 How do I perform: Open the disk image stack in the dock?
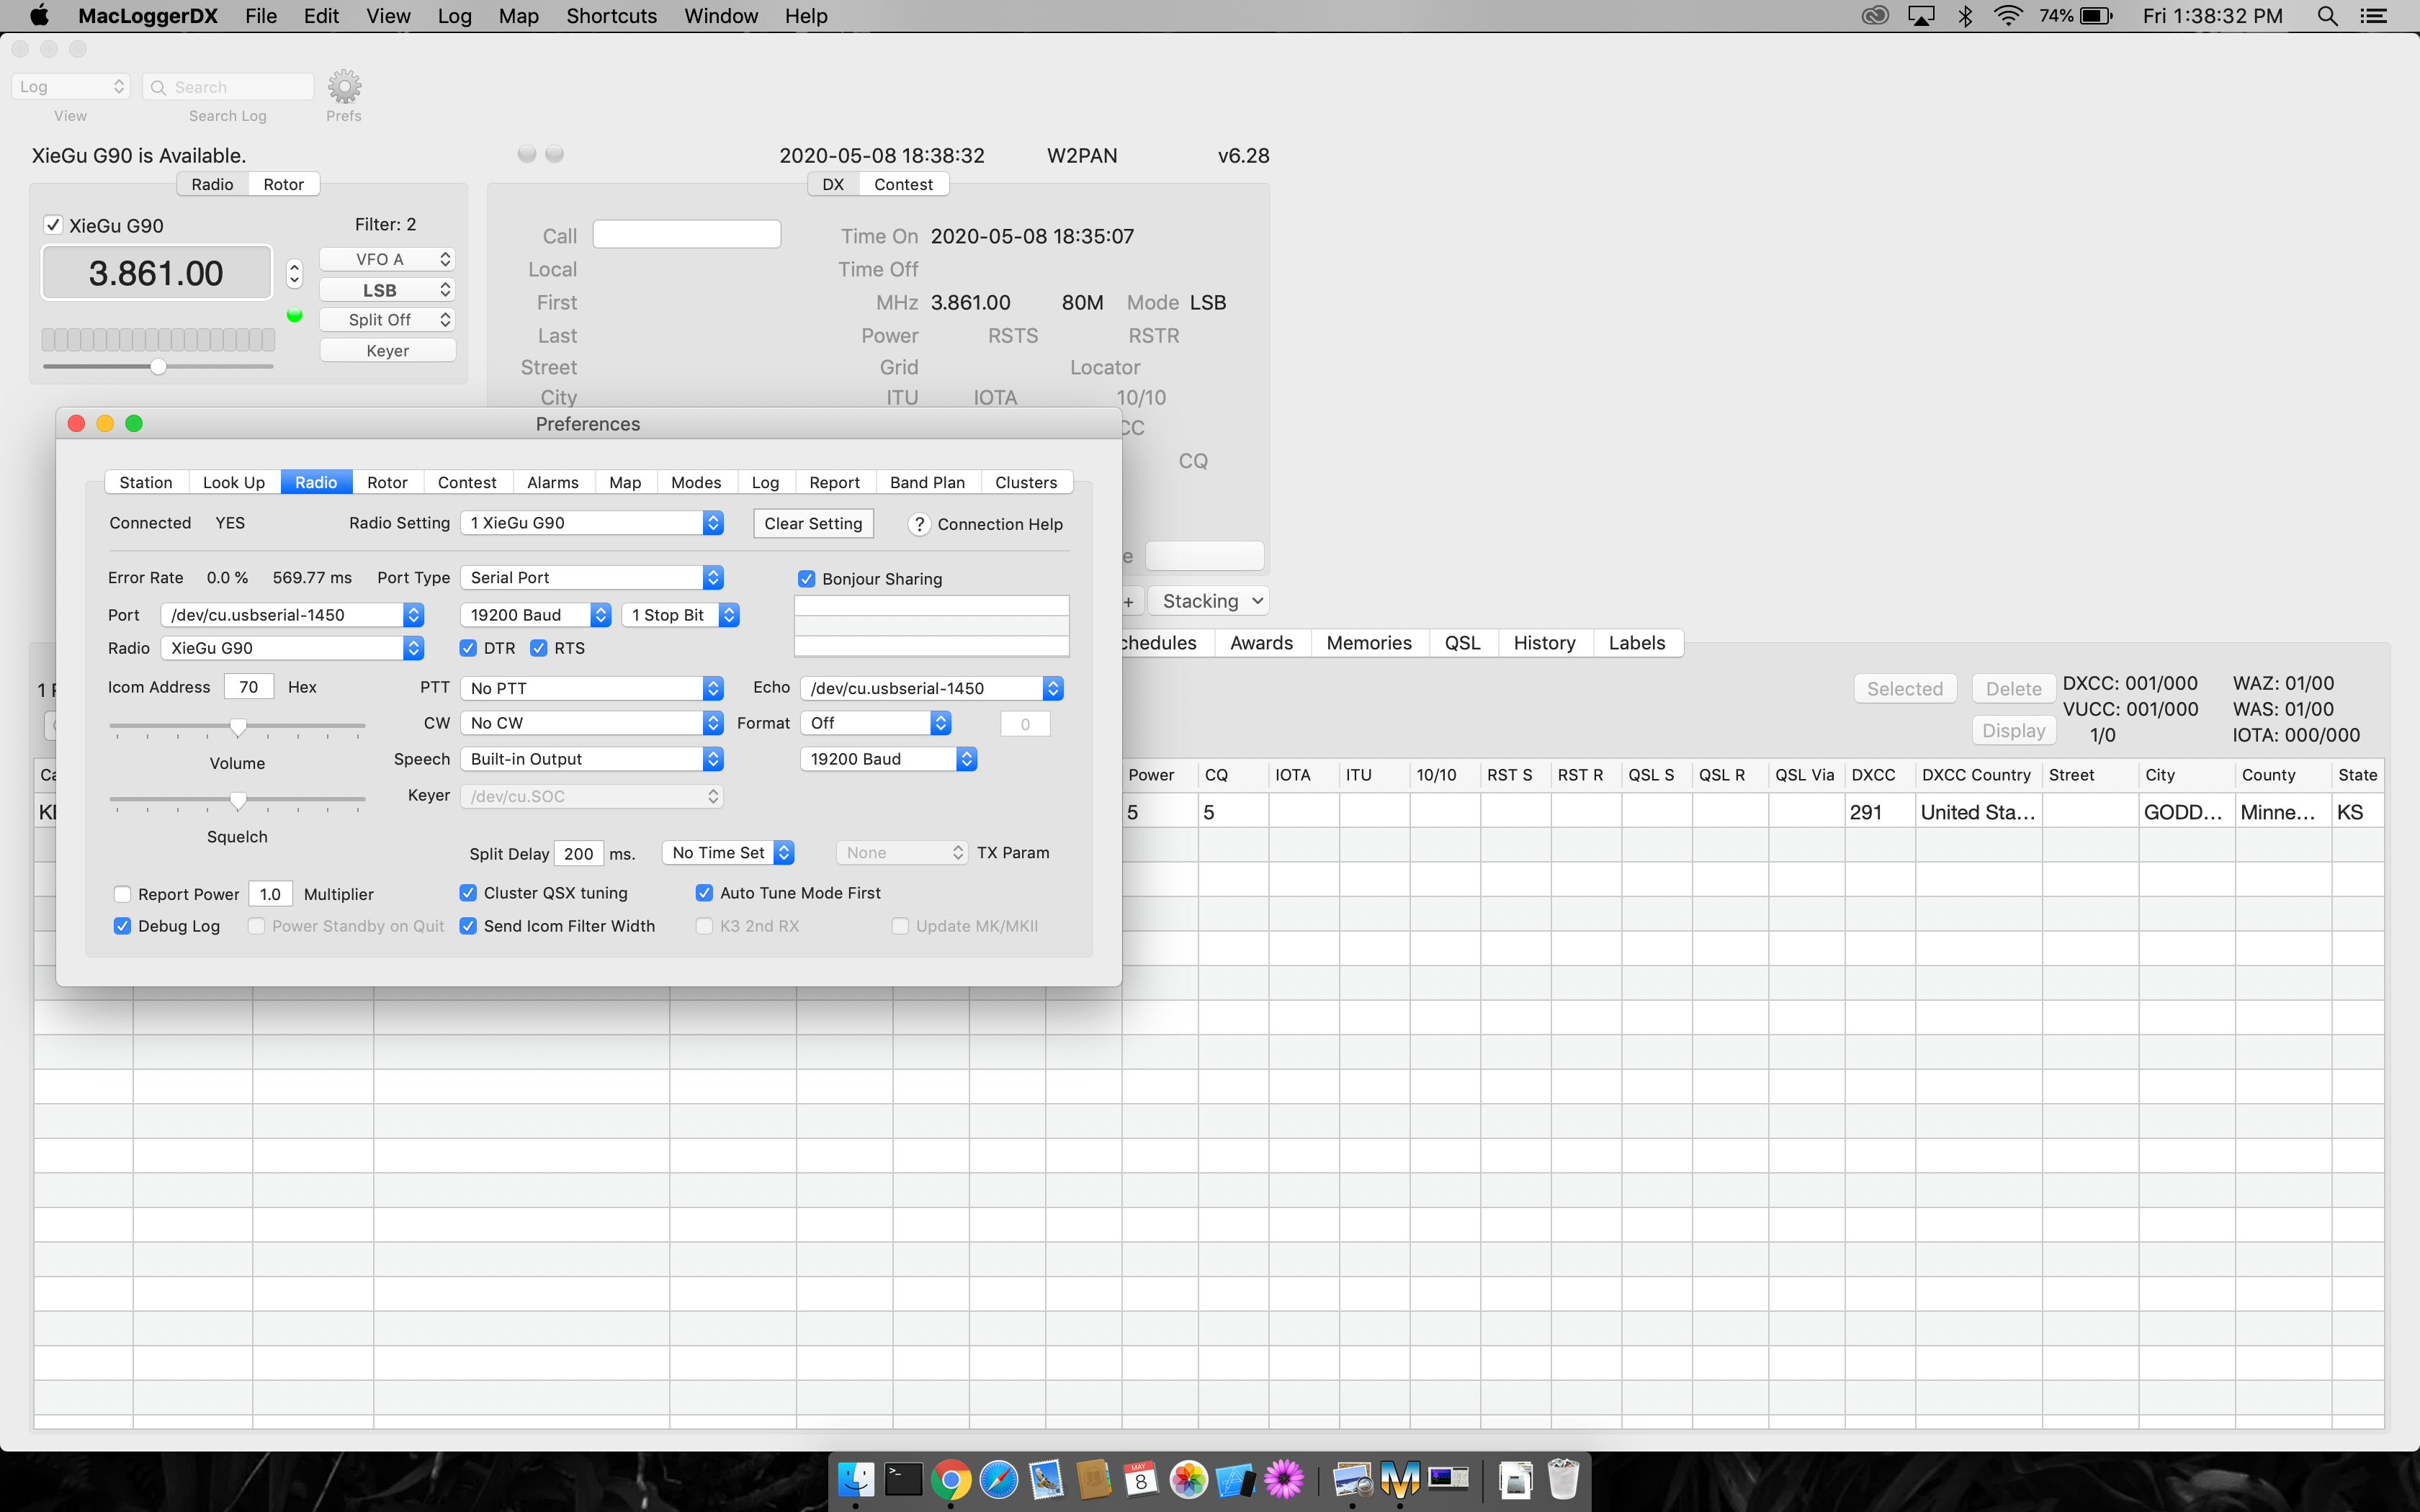[1516, 1479]
